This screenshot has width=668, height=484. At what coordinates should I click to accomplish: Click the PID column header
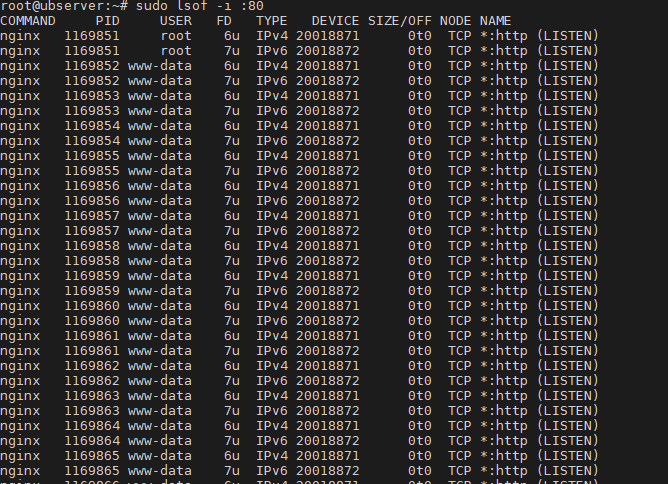(x=108, y=21)
